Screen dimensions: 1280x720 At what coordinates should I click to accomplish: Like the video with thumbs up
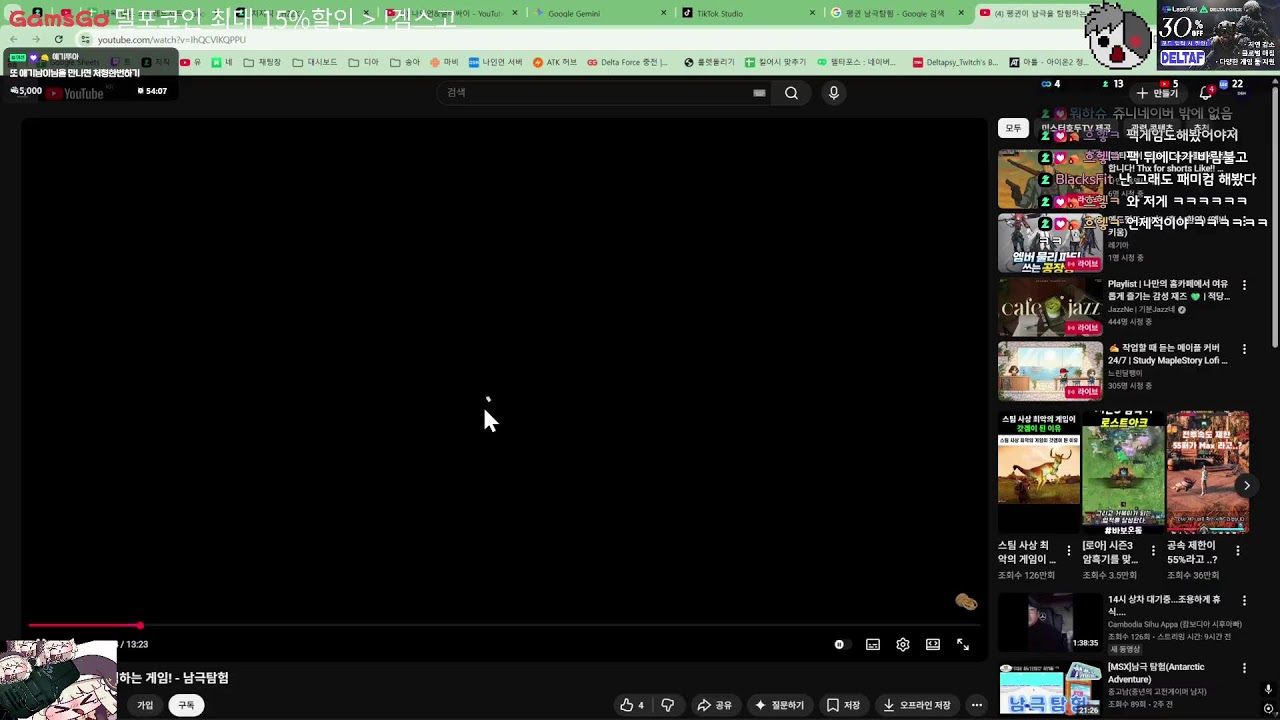click(x=632, y=705)
